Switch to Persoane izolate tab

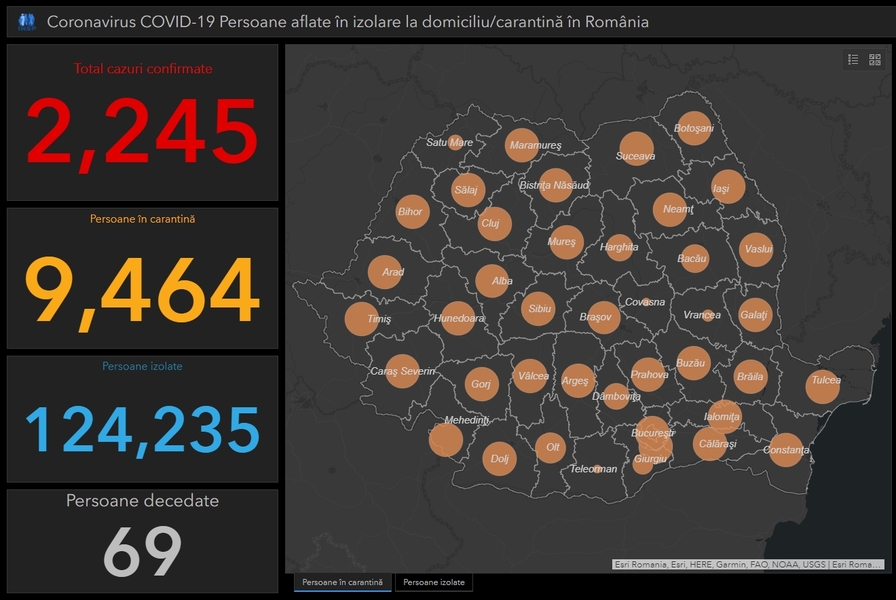[x=434, y=582]
